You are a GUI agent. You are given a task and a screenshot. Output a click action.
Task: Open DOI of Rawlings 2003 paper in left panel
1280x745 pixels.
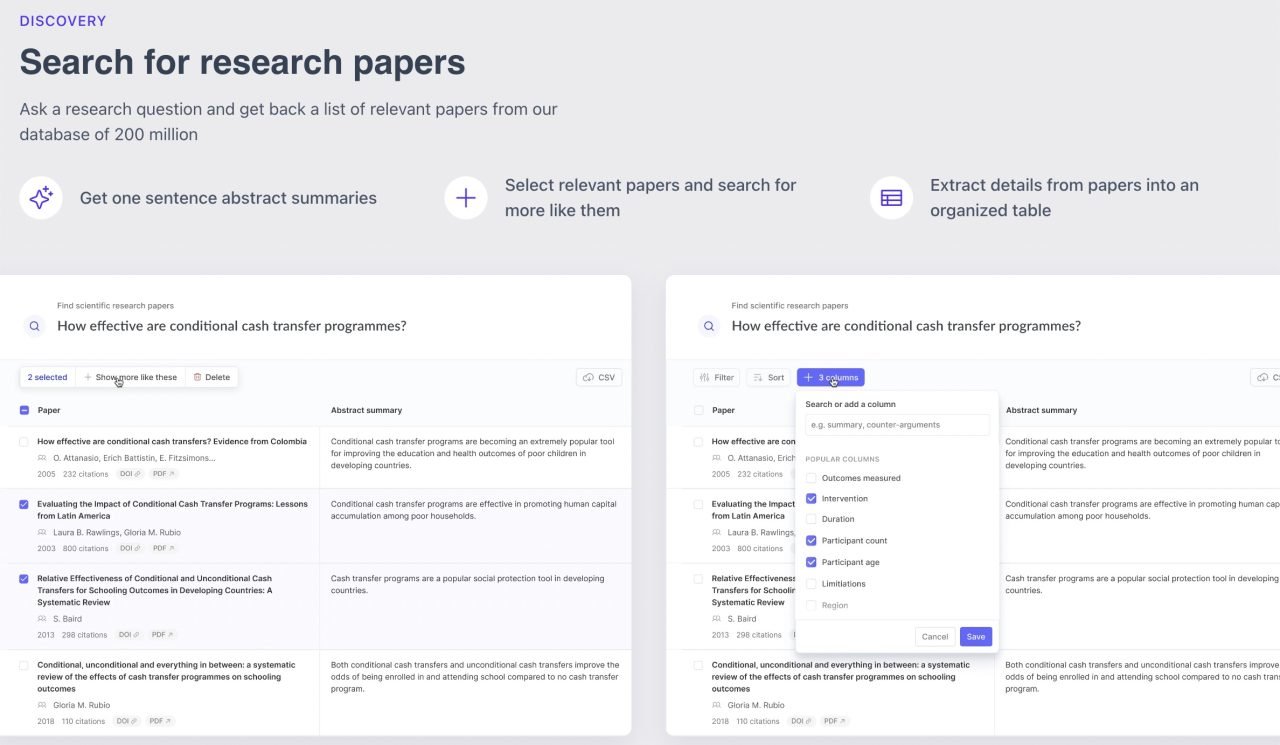pos(130,548)
